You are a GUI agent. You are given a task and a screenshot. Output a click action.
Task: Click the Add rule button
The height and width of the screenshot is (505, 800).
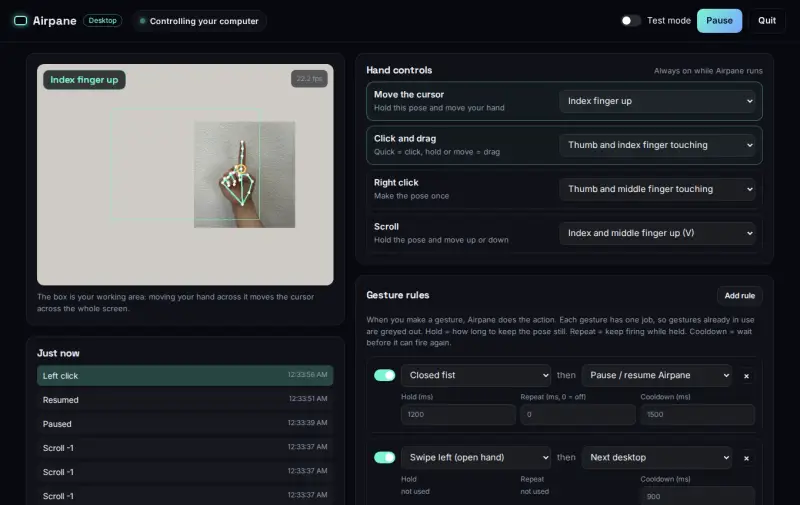point(740,296)
